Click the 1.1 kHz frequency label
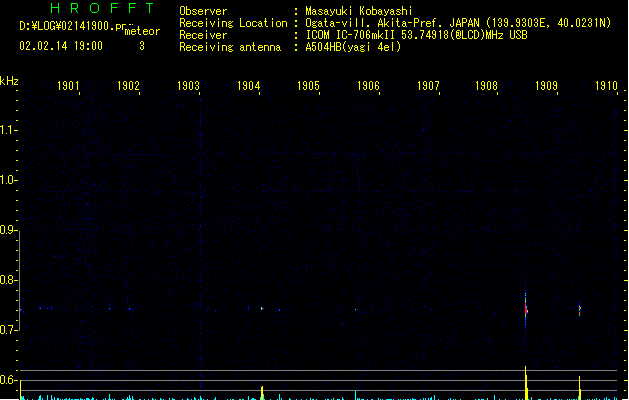 (8, 130)
